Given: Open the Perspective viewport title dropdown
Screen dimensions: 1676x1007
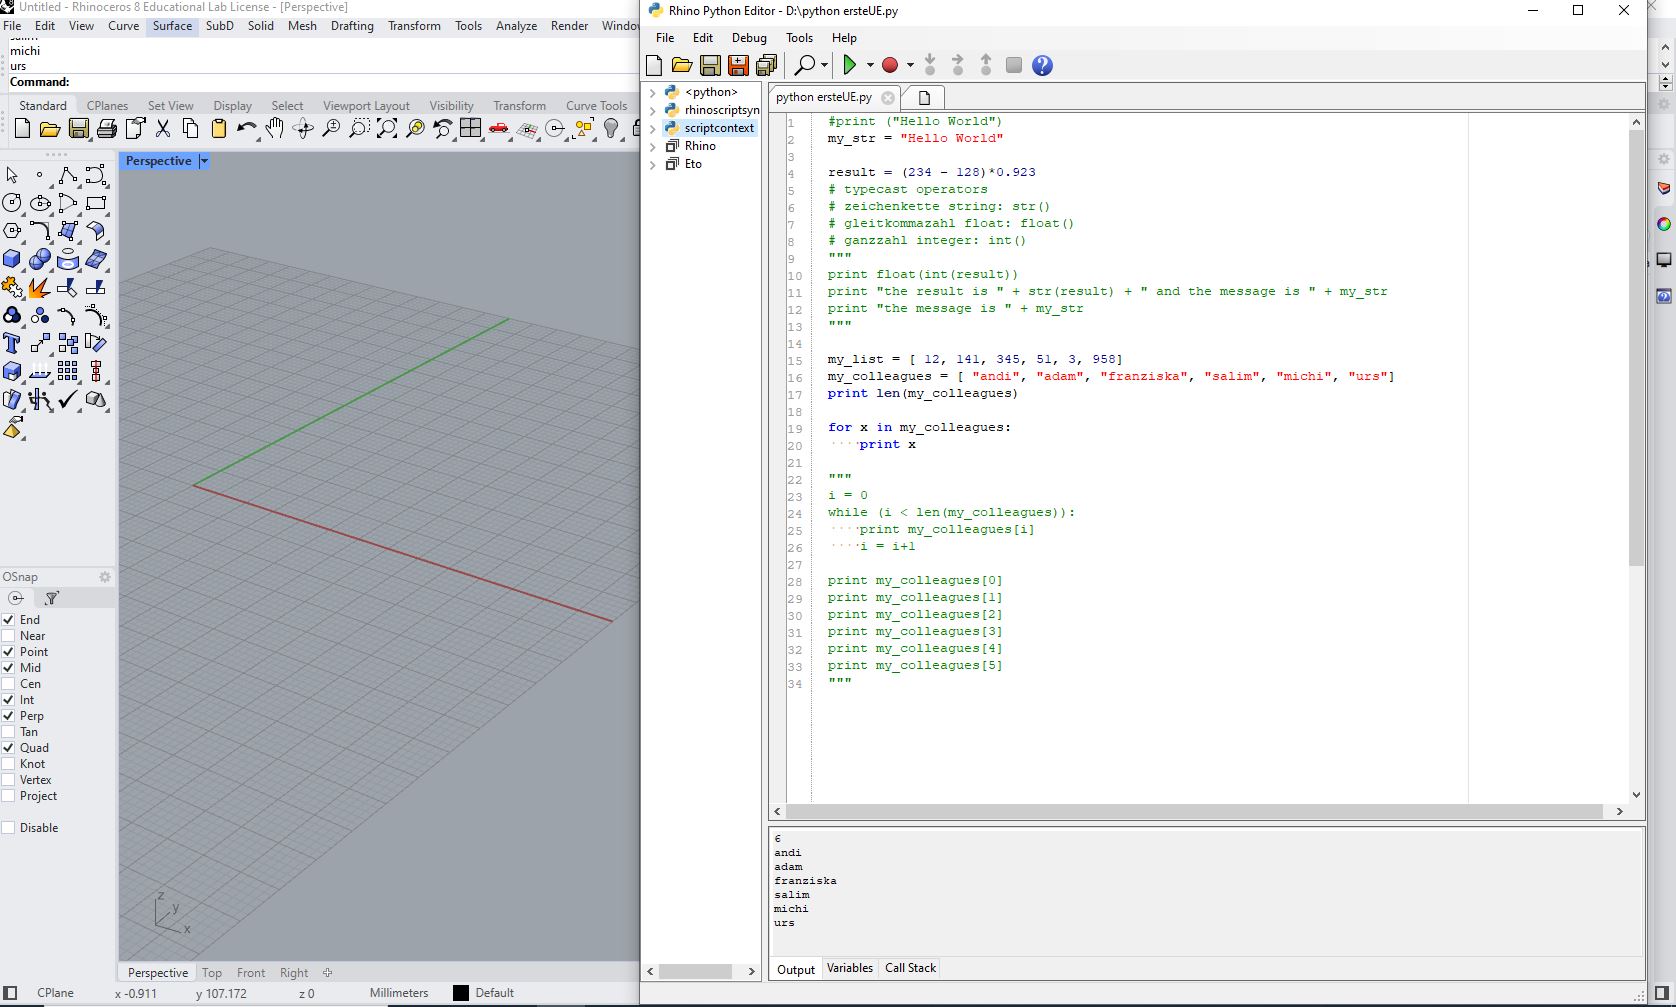Looking at the screenshot, I should pyautogui.click(x=203, y=160).
